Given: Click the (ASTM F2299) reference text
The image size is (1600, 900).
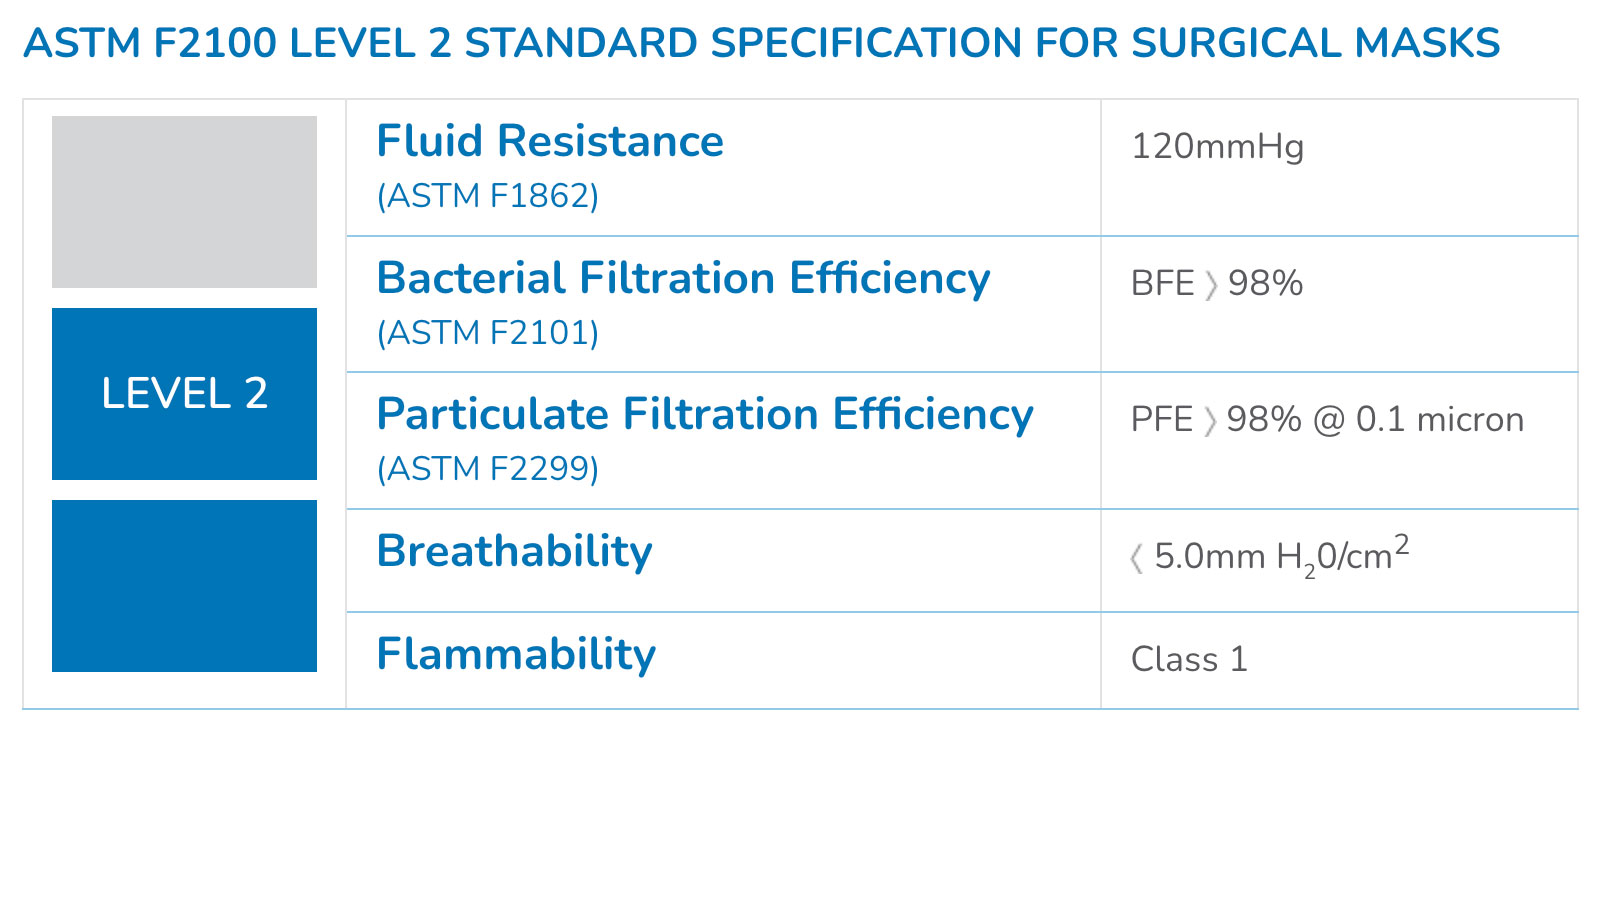Looking at the screenshot, I should tap(488, 469).
